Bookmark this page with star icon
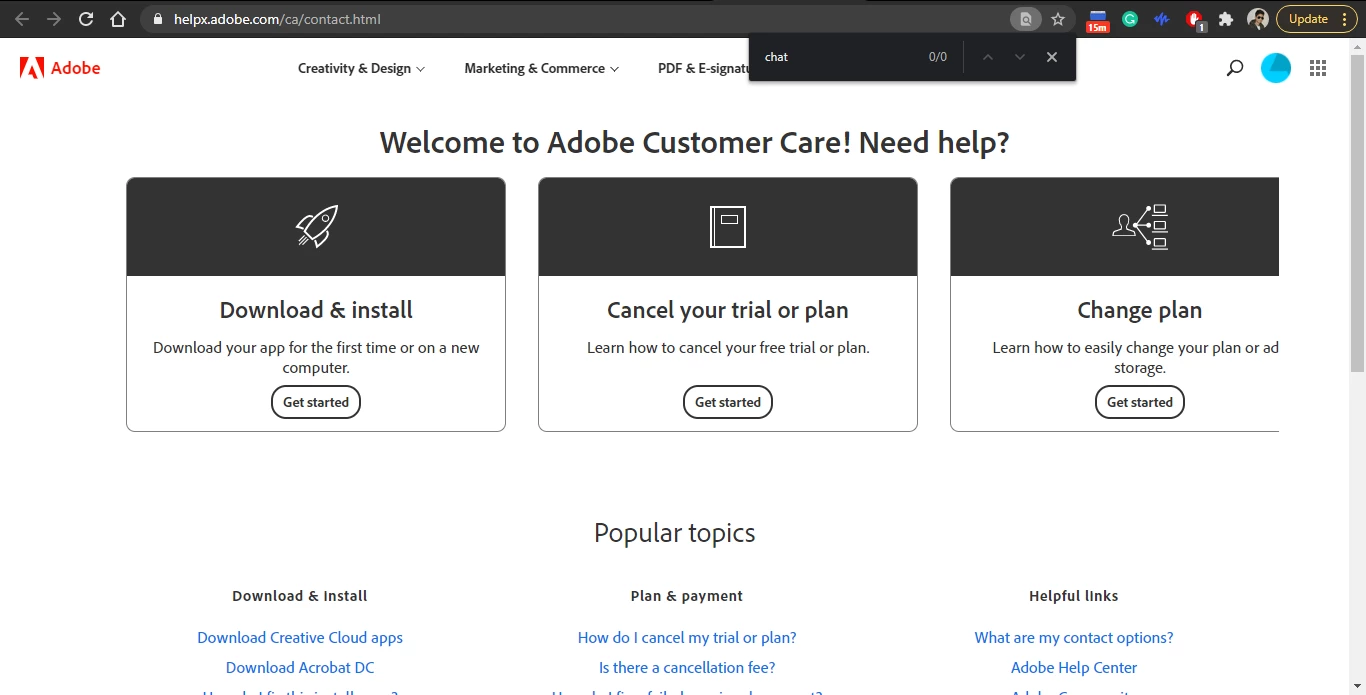The image size is (1366, 695). click(x=1058, y=19)
